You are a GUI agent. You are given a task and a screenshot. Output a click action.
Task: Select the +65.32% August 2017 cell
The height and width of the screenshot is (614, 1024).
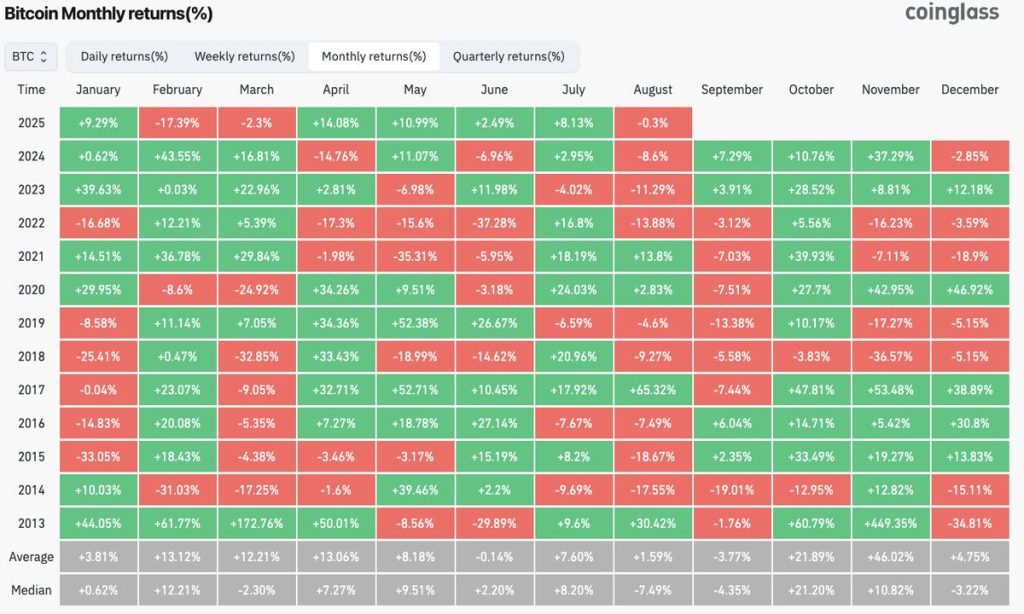[x=652, y=389]
